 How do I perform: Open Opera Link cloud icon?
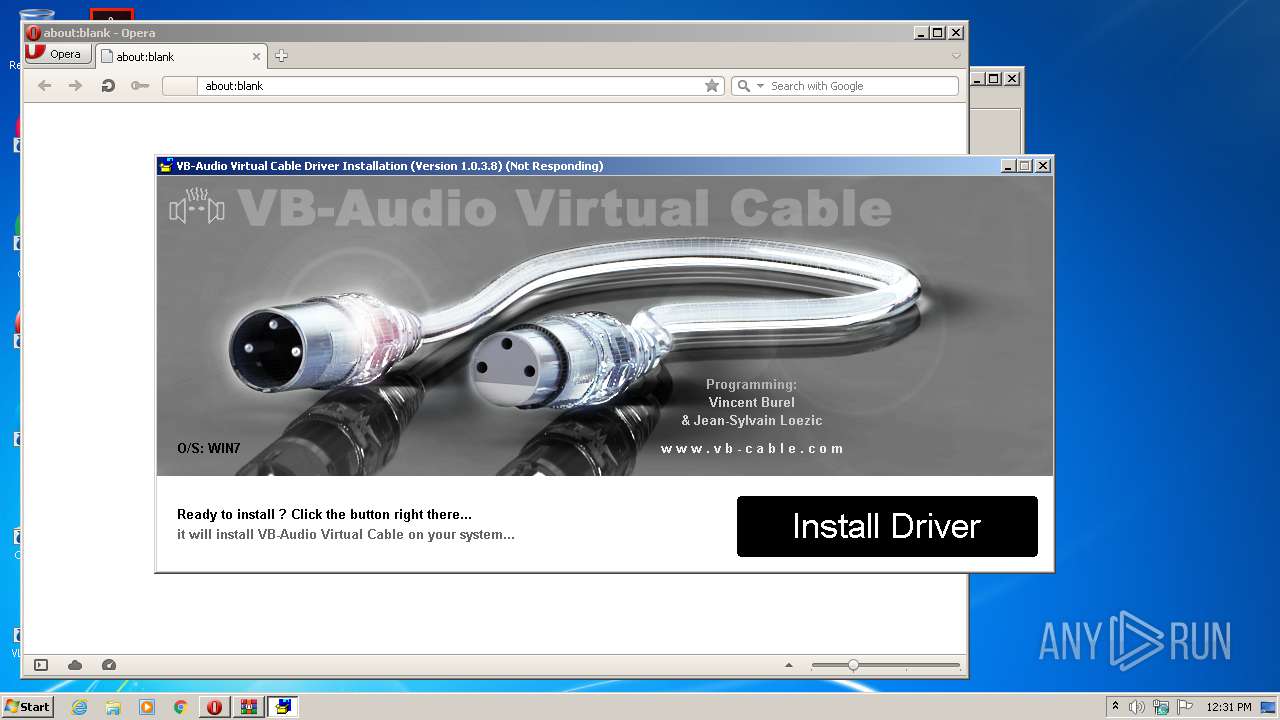pos(75,665)
